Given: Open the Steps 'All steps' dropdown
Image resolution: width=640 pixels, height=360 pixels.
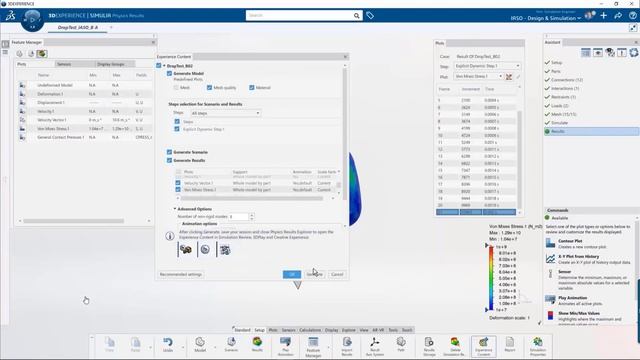Looking at the screenshot, I should pyautogui.click(x=225, y=113).
